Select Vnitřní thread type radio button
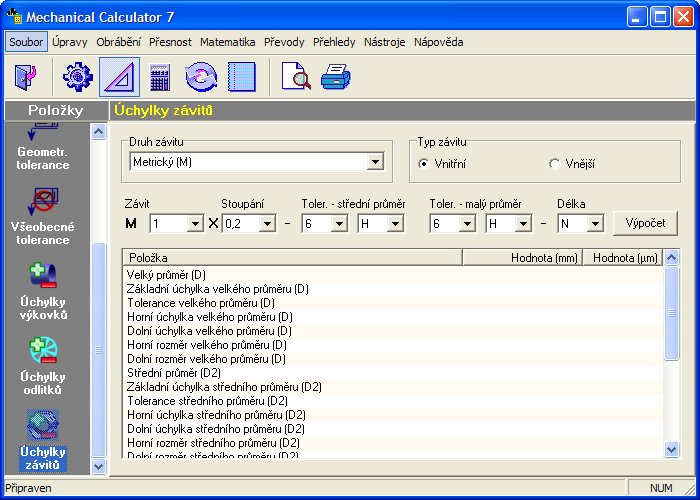Viewport: 700px width, 500px height. pyautogui.click(x=424, y=164)
